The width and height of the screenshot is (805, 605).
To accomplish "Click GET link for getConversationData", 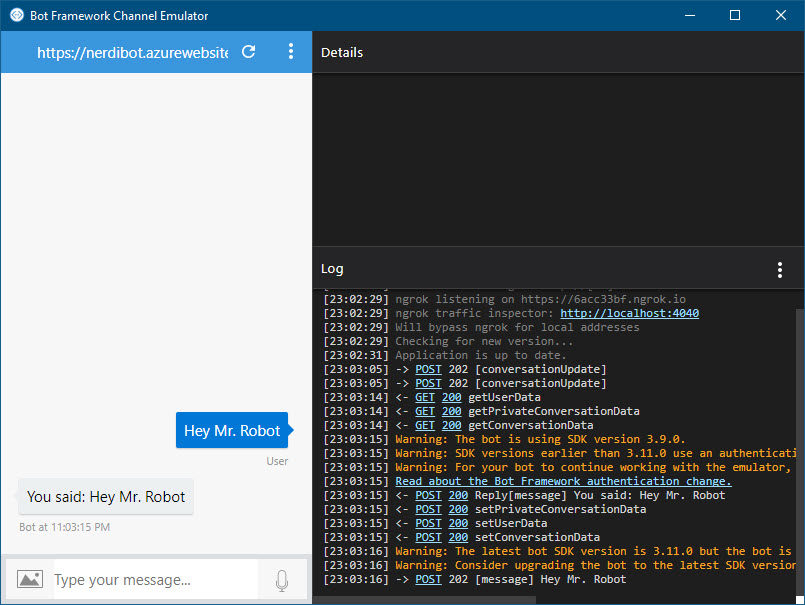I will [x=425, y=425].
